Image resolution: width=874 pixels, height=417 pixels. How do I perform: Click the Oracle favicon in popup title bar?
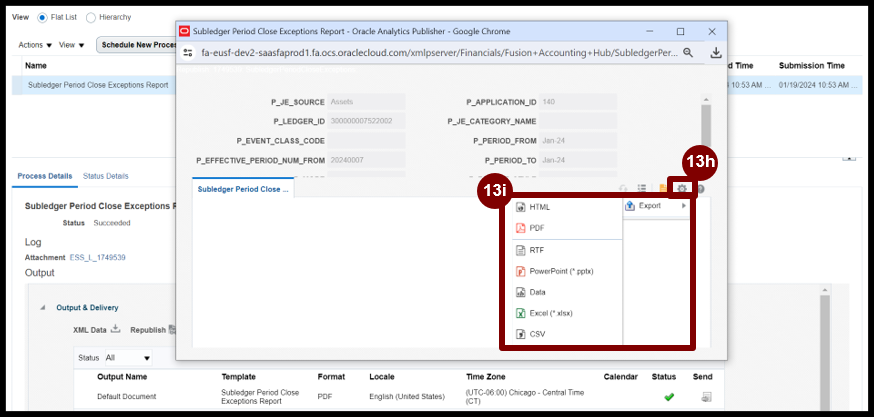184,31
